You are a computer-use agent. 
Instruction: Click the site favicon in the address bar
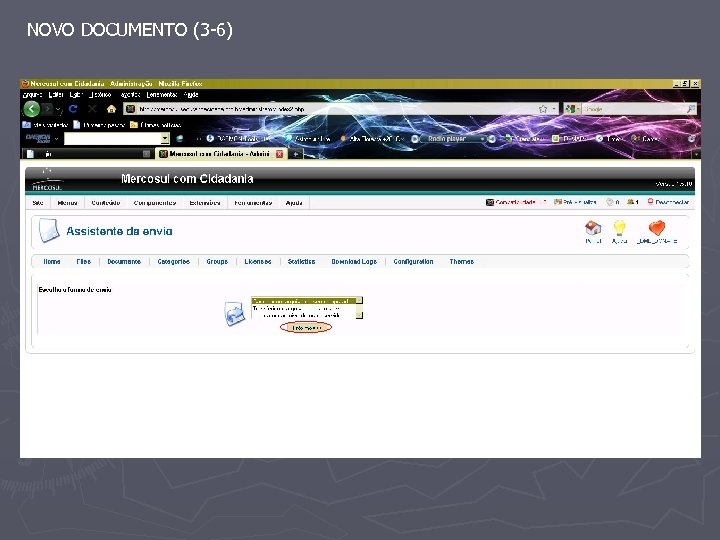click(x=130, y=109)
